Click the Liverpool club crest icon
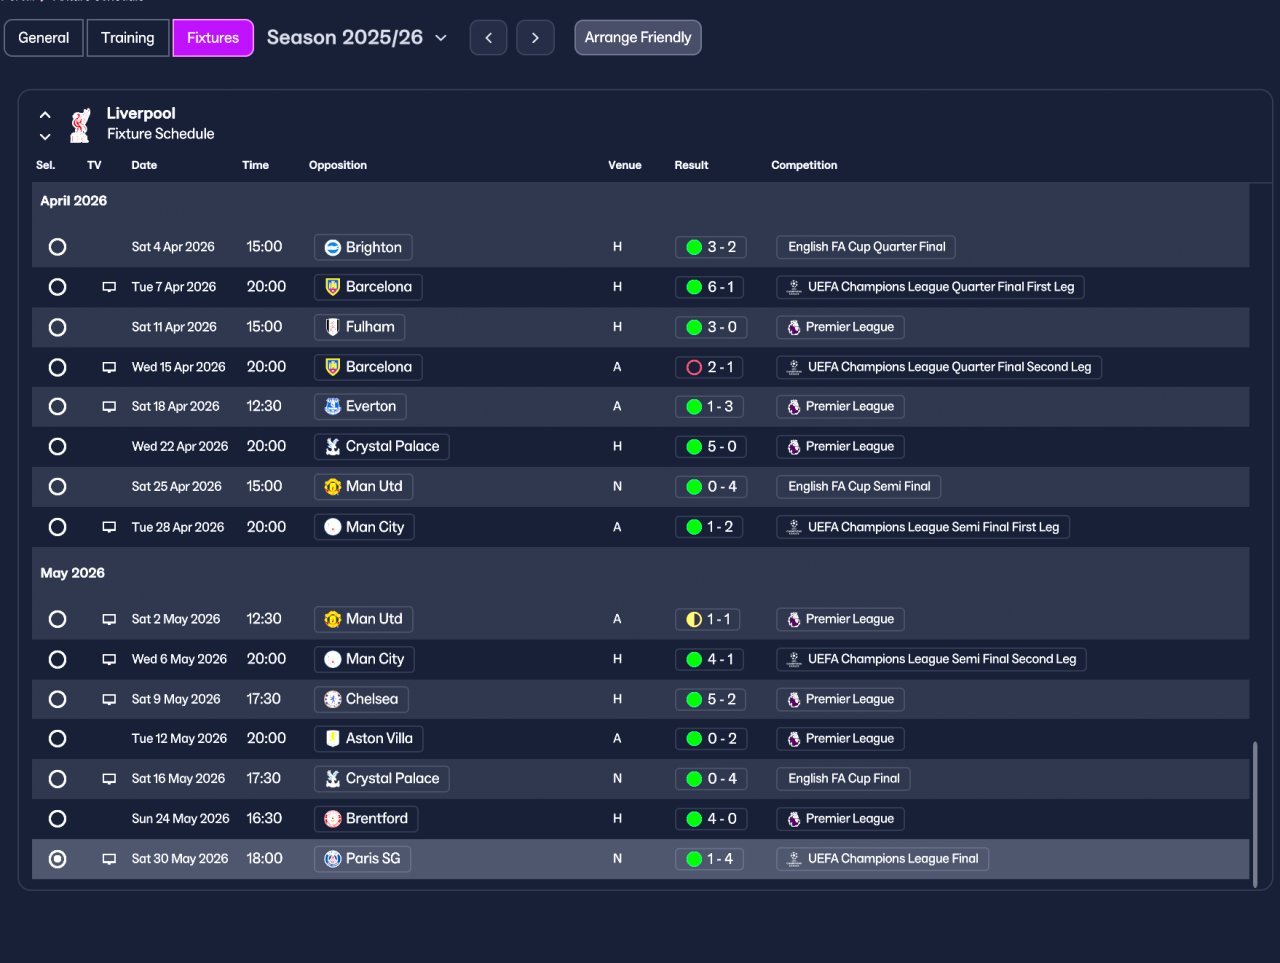The width and height of the screenshot is (1280, 963). point(80,124)
